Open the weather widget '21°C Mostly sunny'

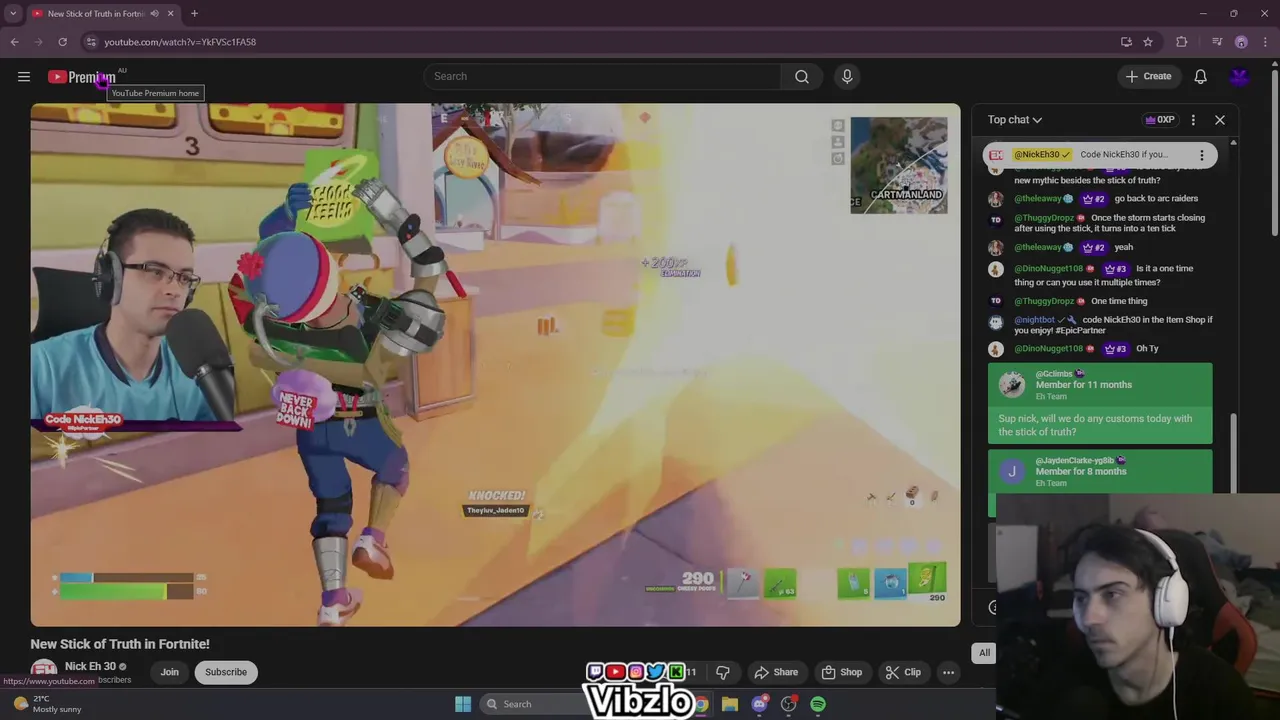coord(48,704)
